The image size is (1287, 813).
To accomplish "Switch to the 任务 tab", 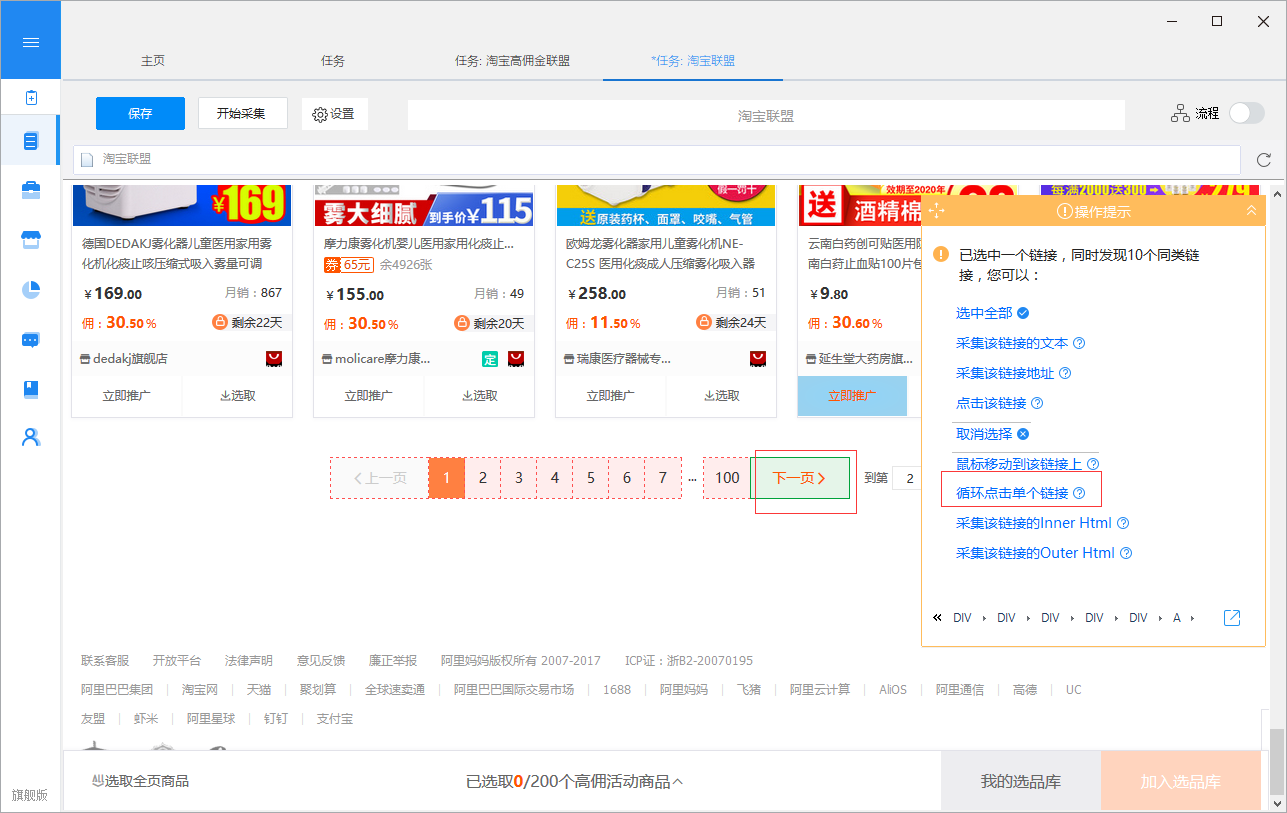I will 333,60.
